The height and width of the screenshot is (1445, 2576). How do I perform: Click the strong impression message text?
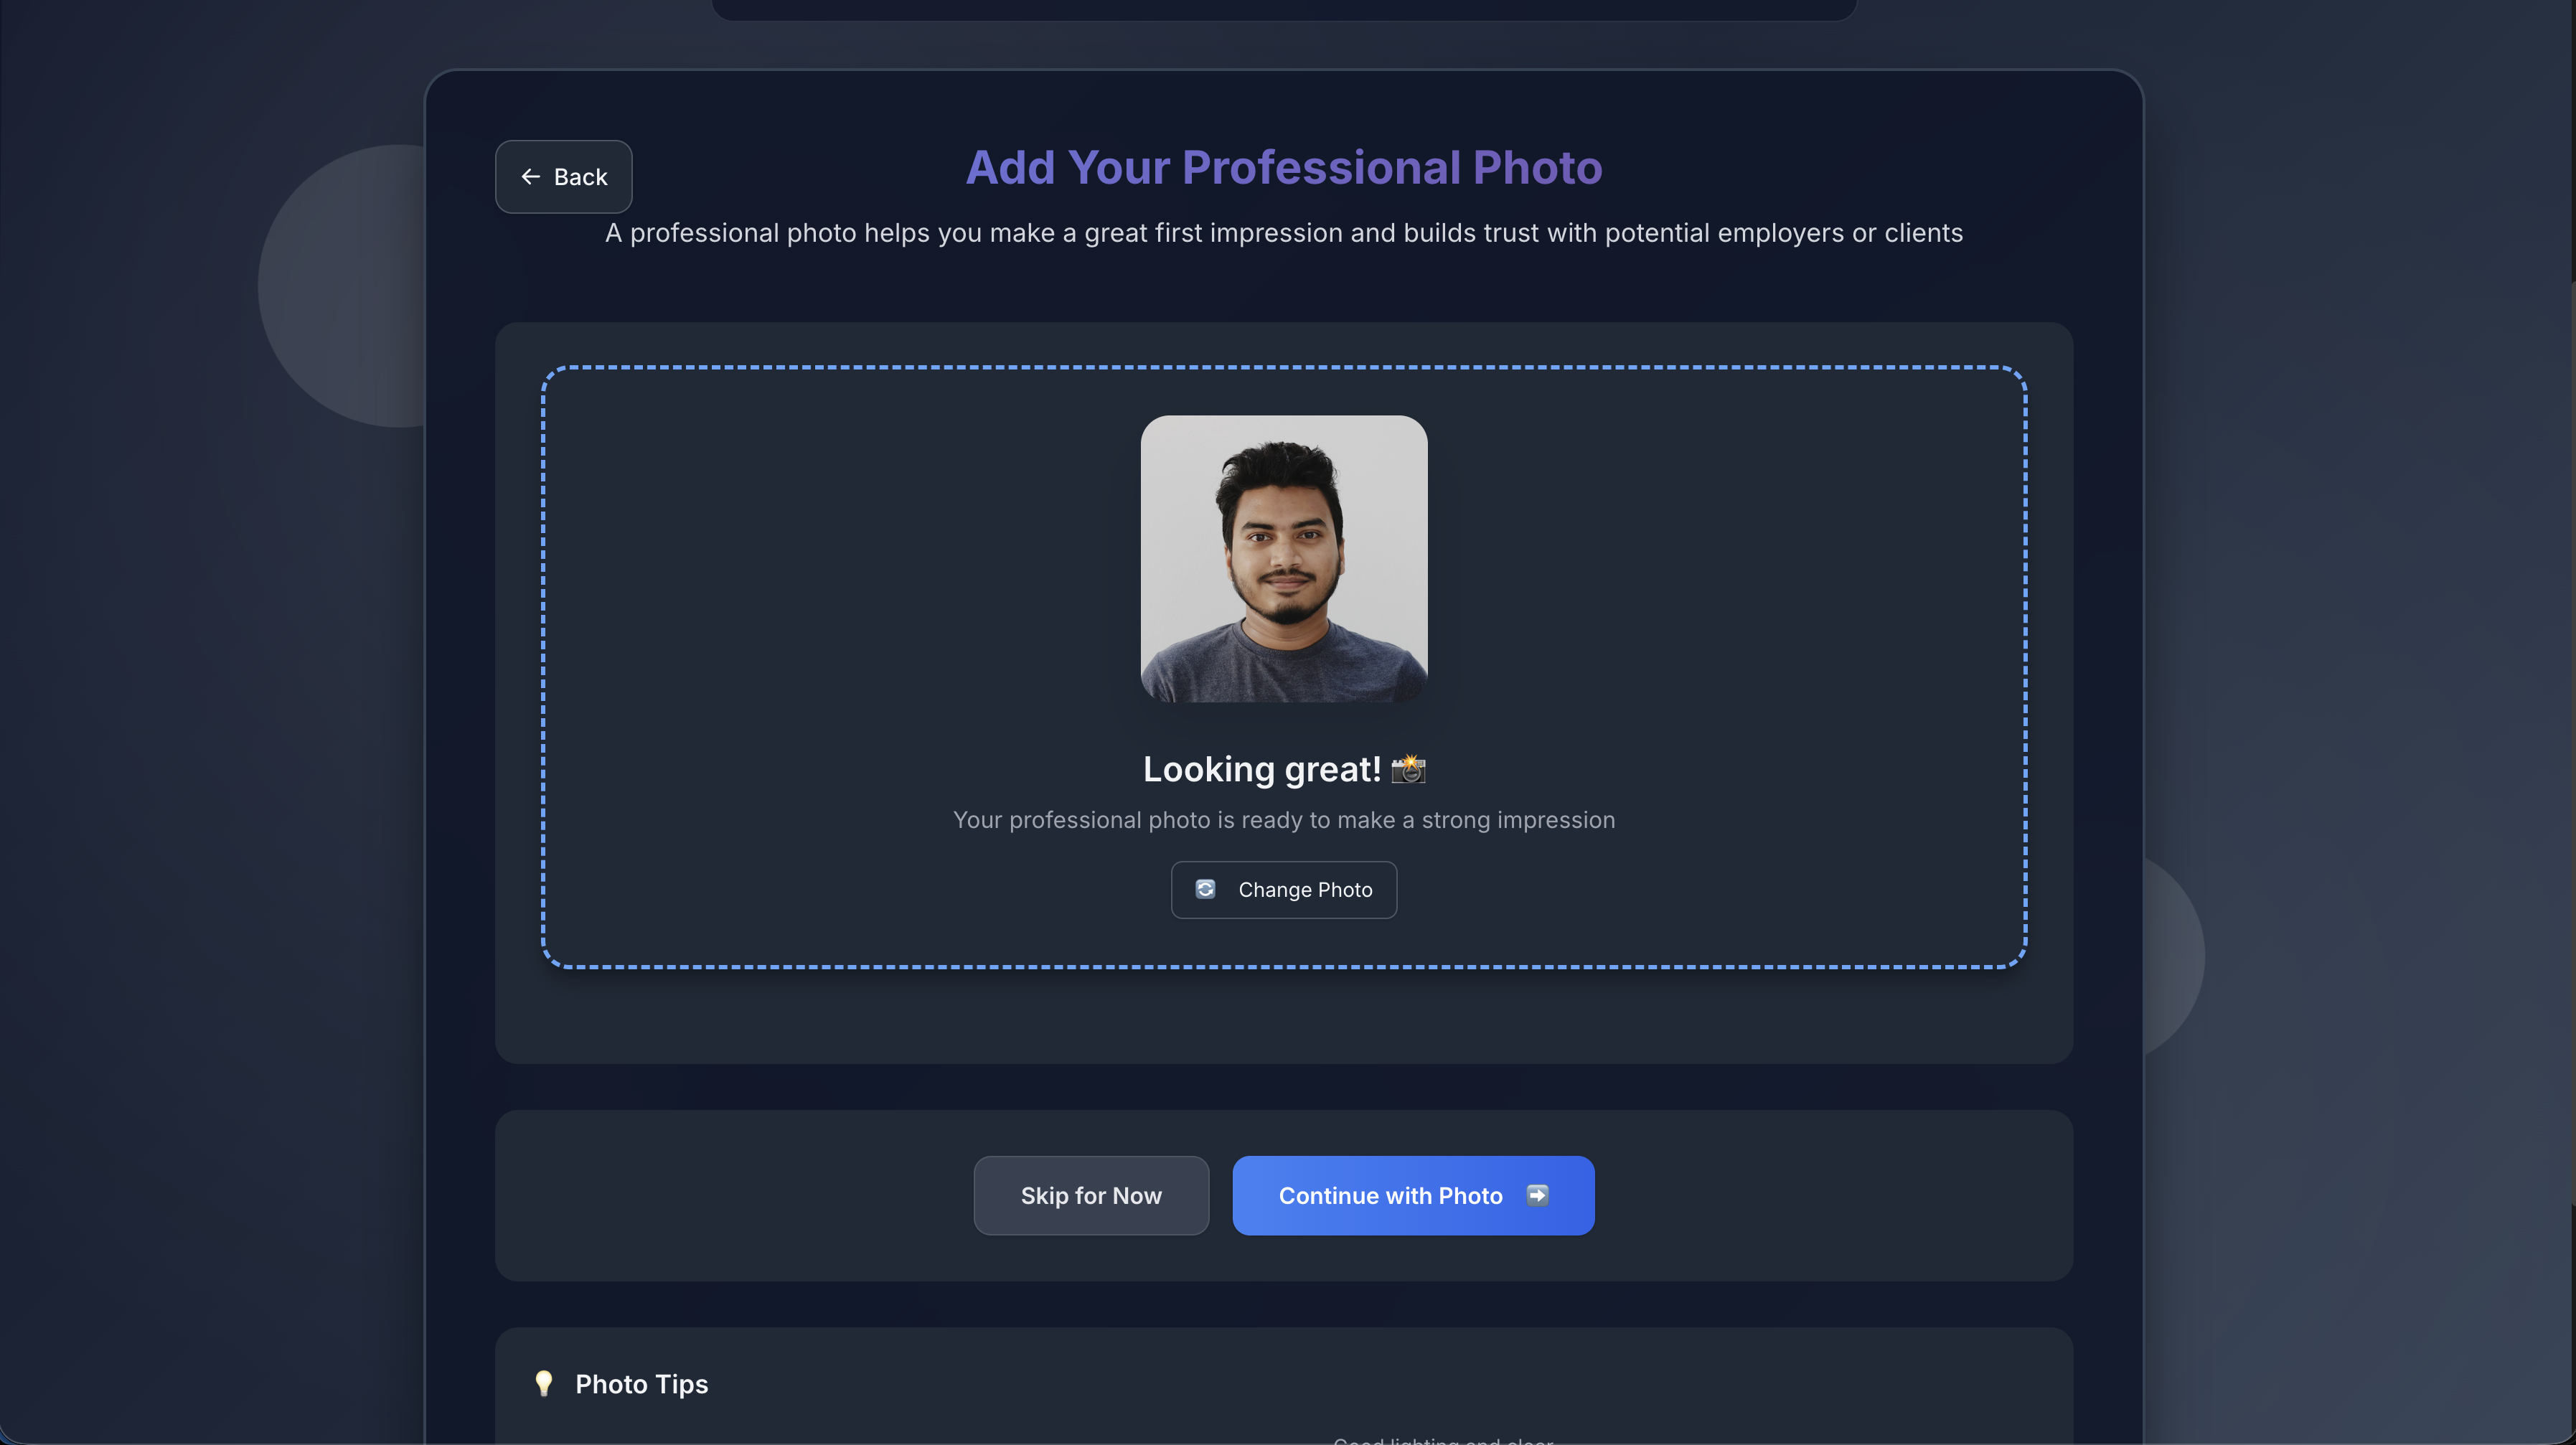coord(1284,820)
